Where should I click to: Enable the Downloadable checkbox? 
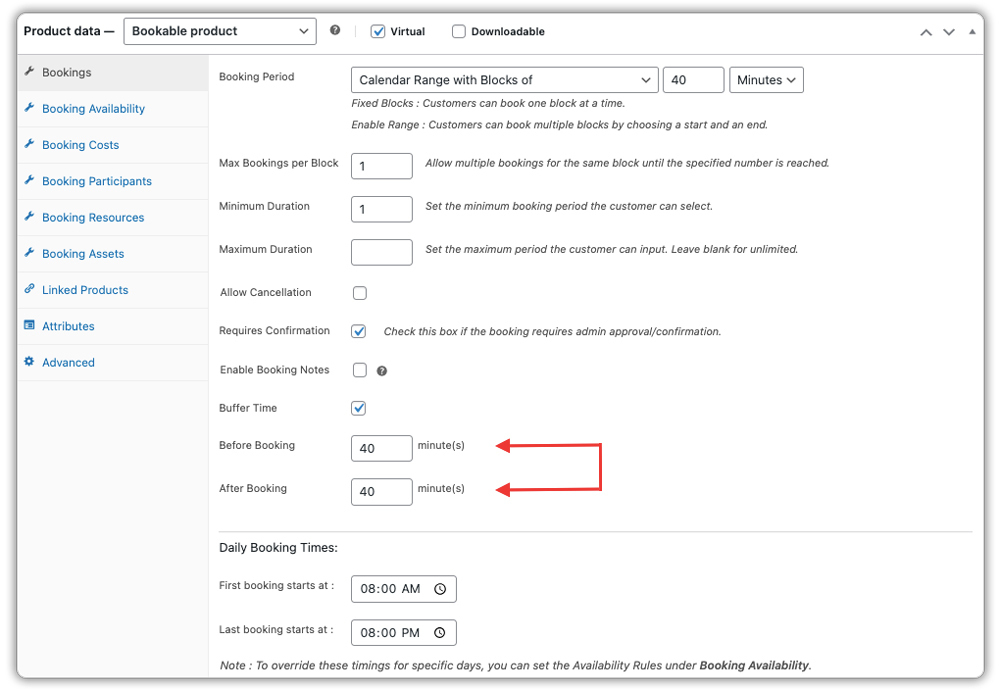tap(459, 31)
